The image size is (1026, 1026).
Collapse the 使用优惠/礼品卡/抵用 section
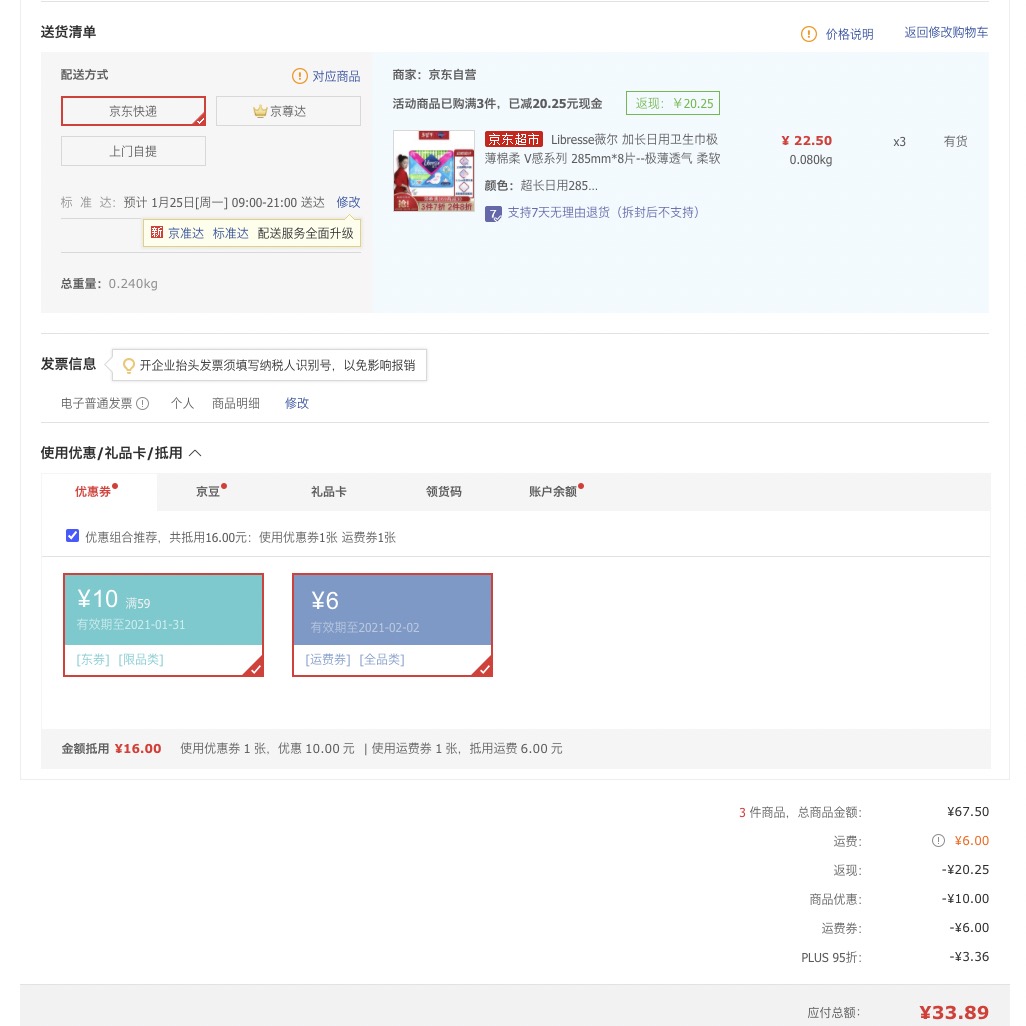[x=195, y=453]
